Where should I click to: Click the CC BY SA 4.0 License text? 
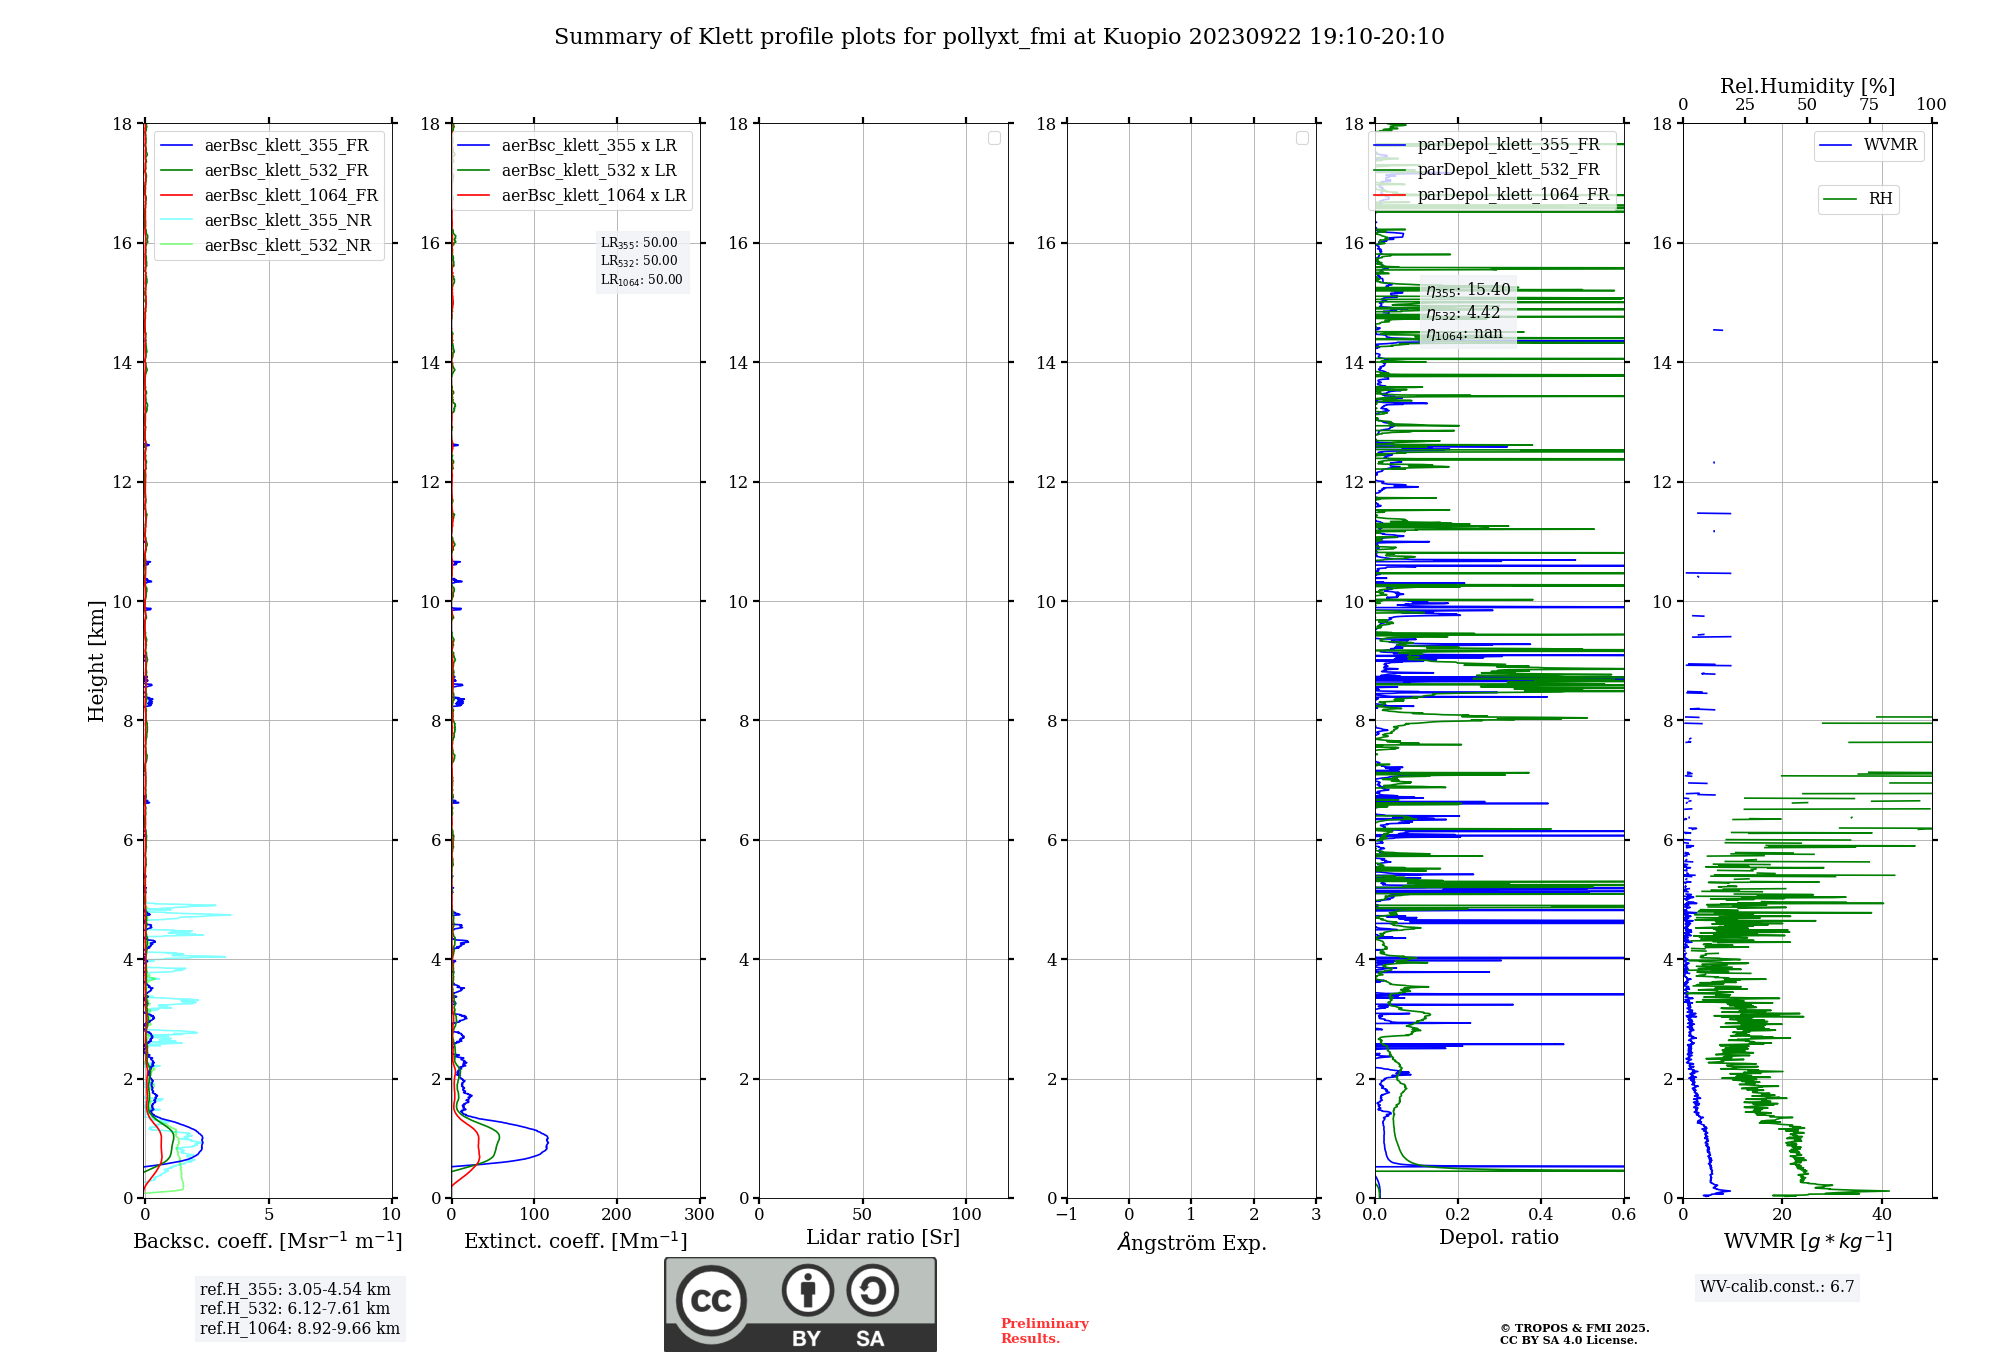[1568, 1340]
